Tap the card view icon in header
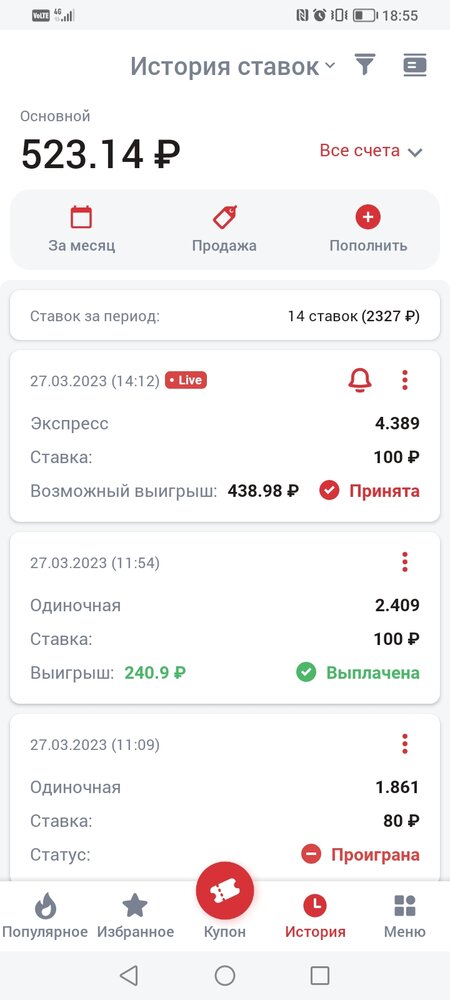The height and width of the screenshot is (1000, 450). [415, 65]
